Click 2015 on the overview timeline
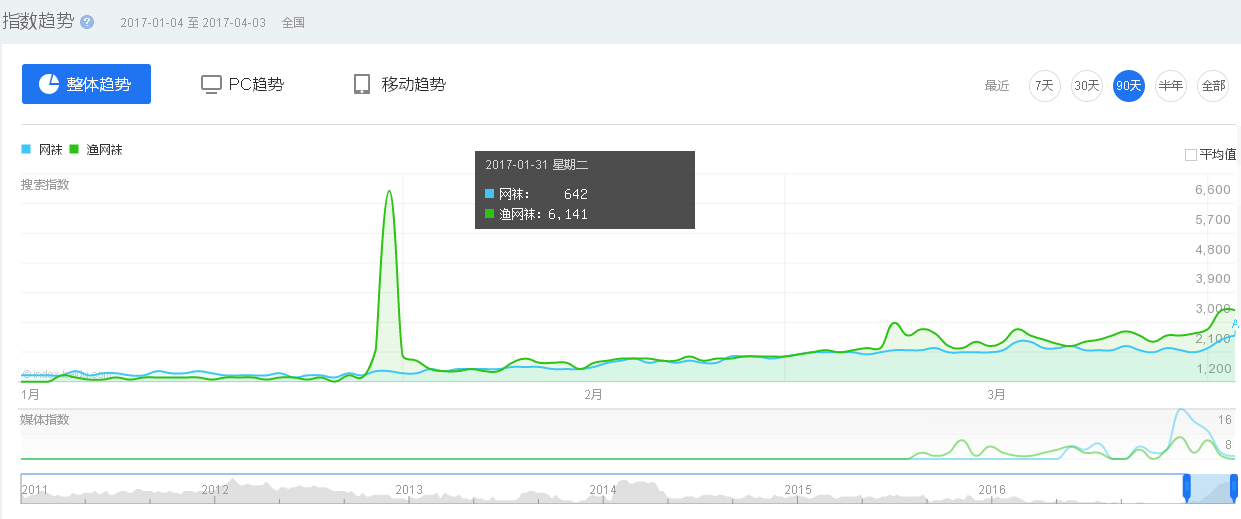The image size is (1241, 519). pos(798,490)
